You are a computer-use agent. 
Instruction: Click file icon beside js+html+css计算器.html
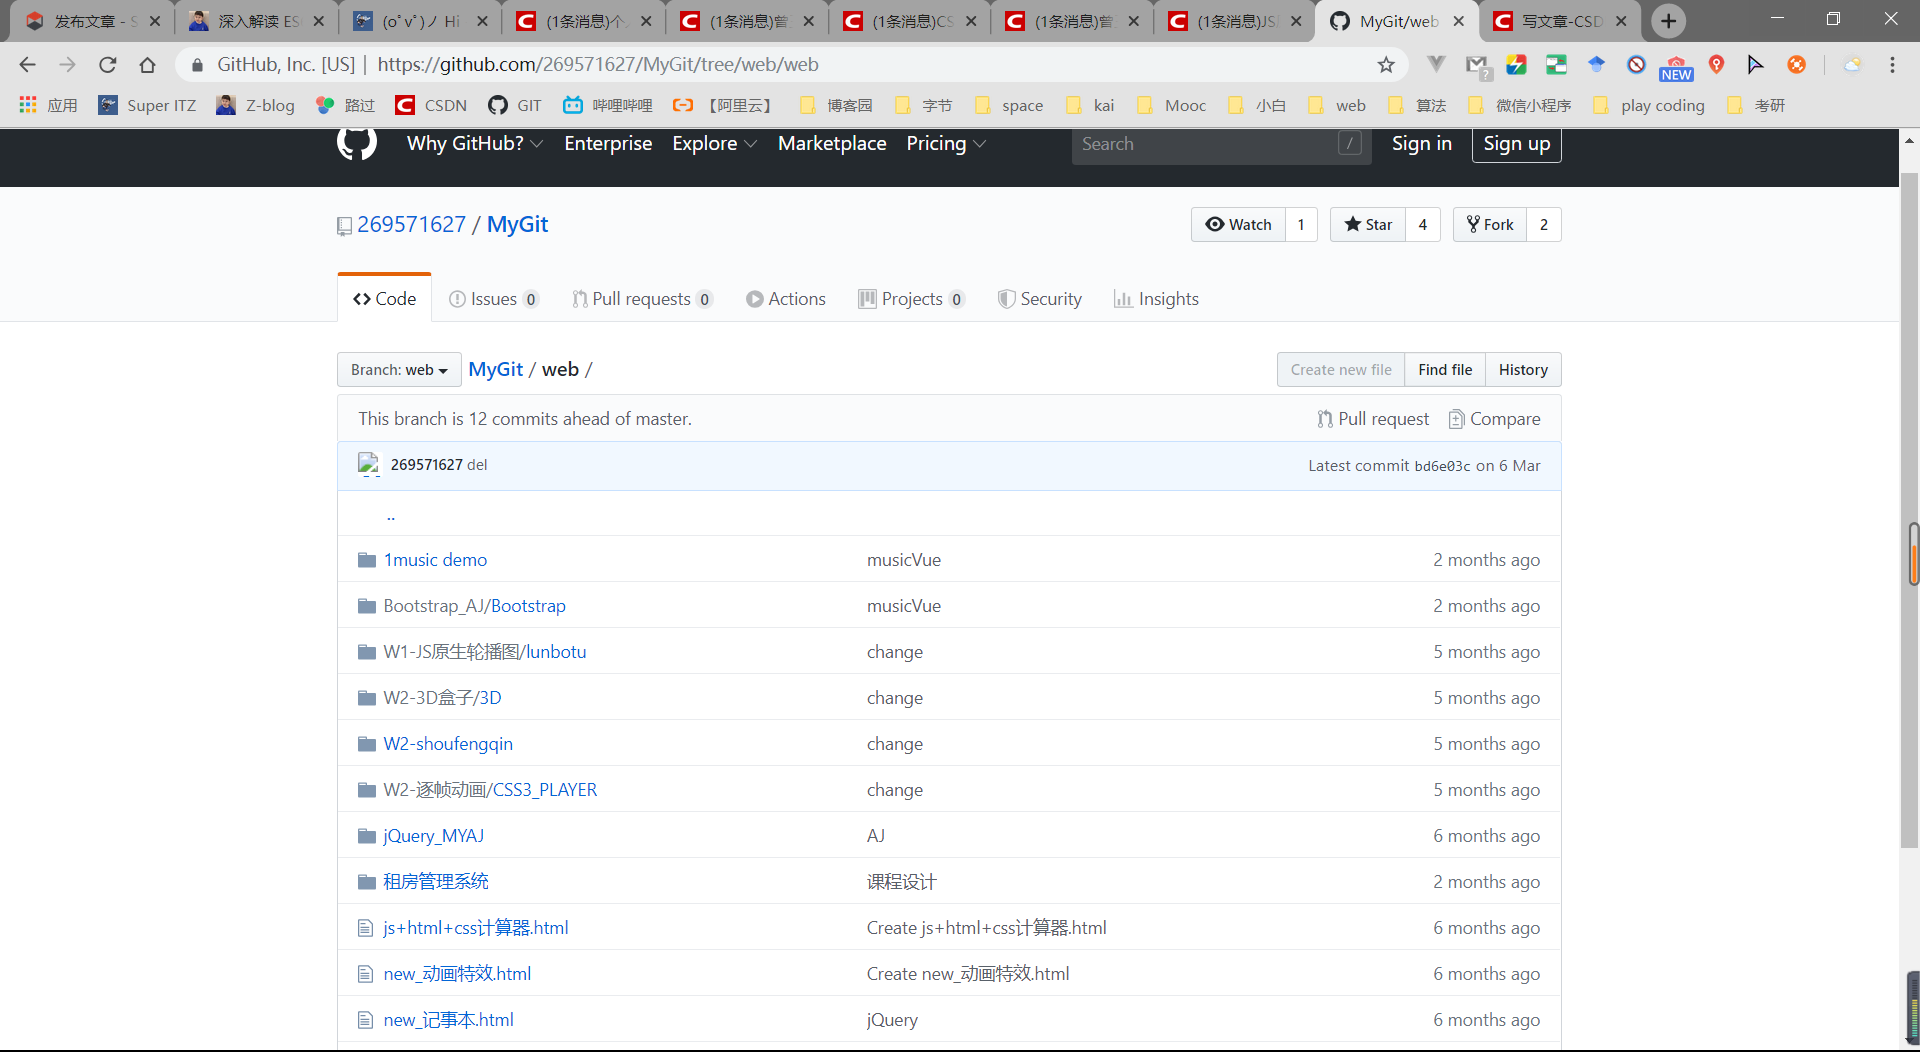click(x=366, y=928)
